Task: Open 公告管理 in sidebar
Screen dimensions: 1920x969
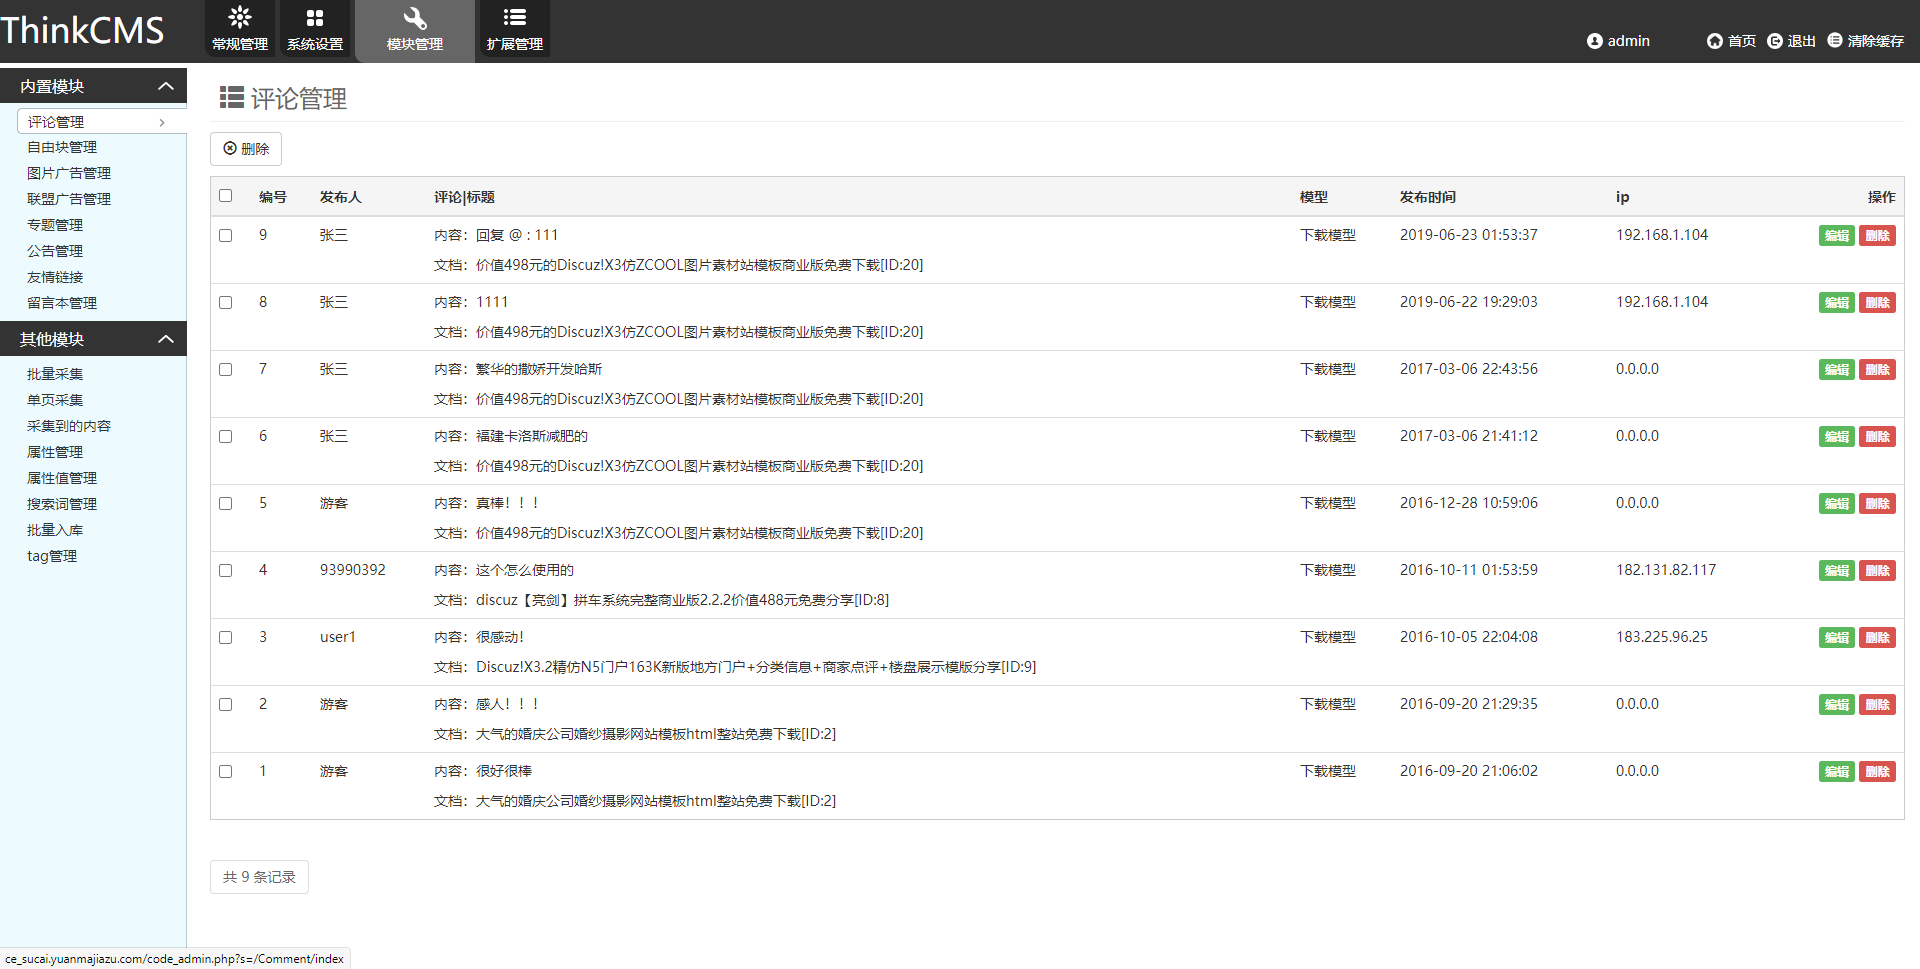Action: point(55,251)
